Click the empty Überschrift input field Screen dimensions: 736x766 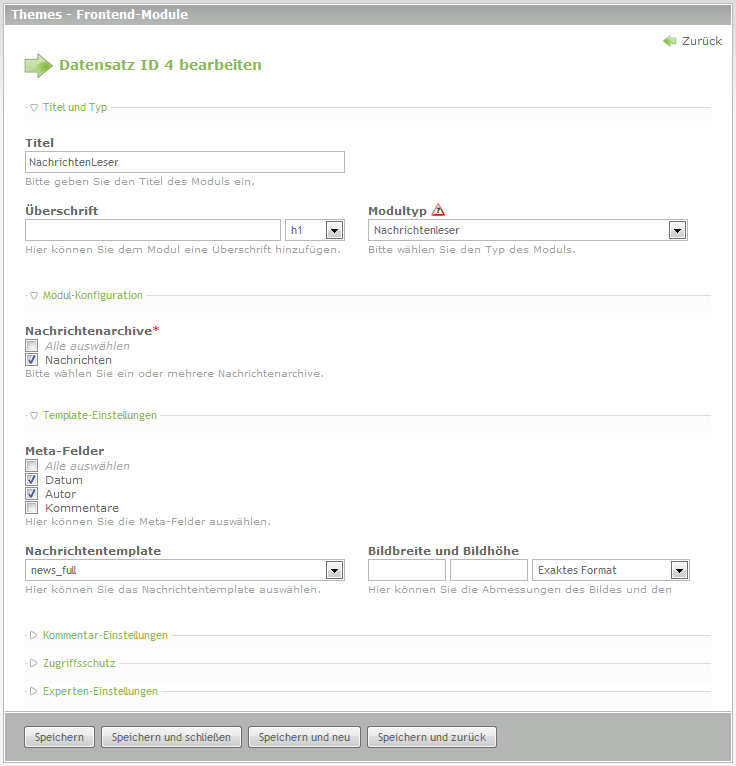152,231
